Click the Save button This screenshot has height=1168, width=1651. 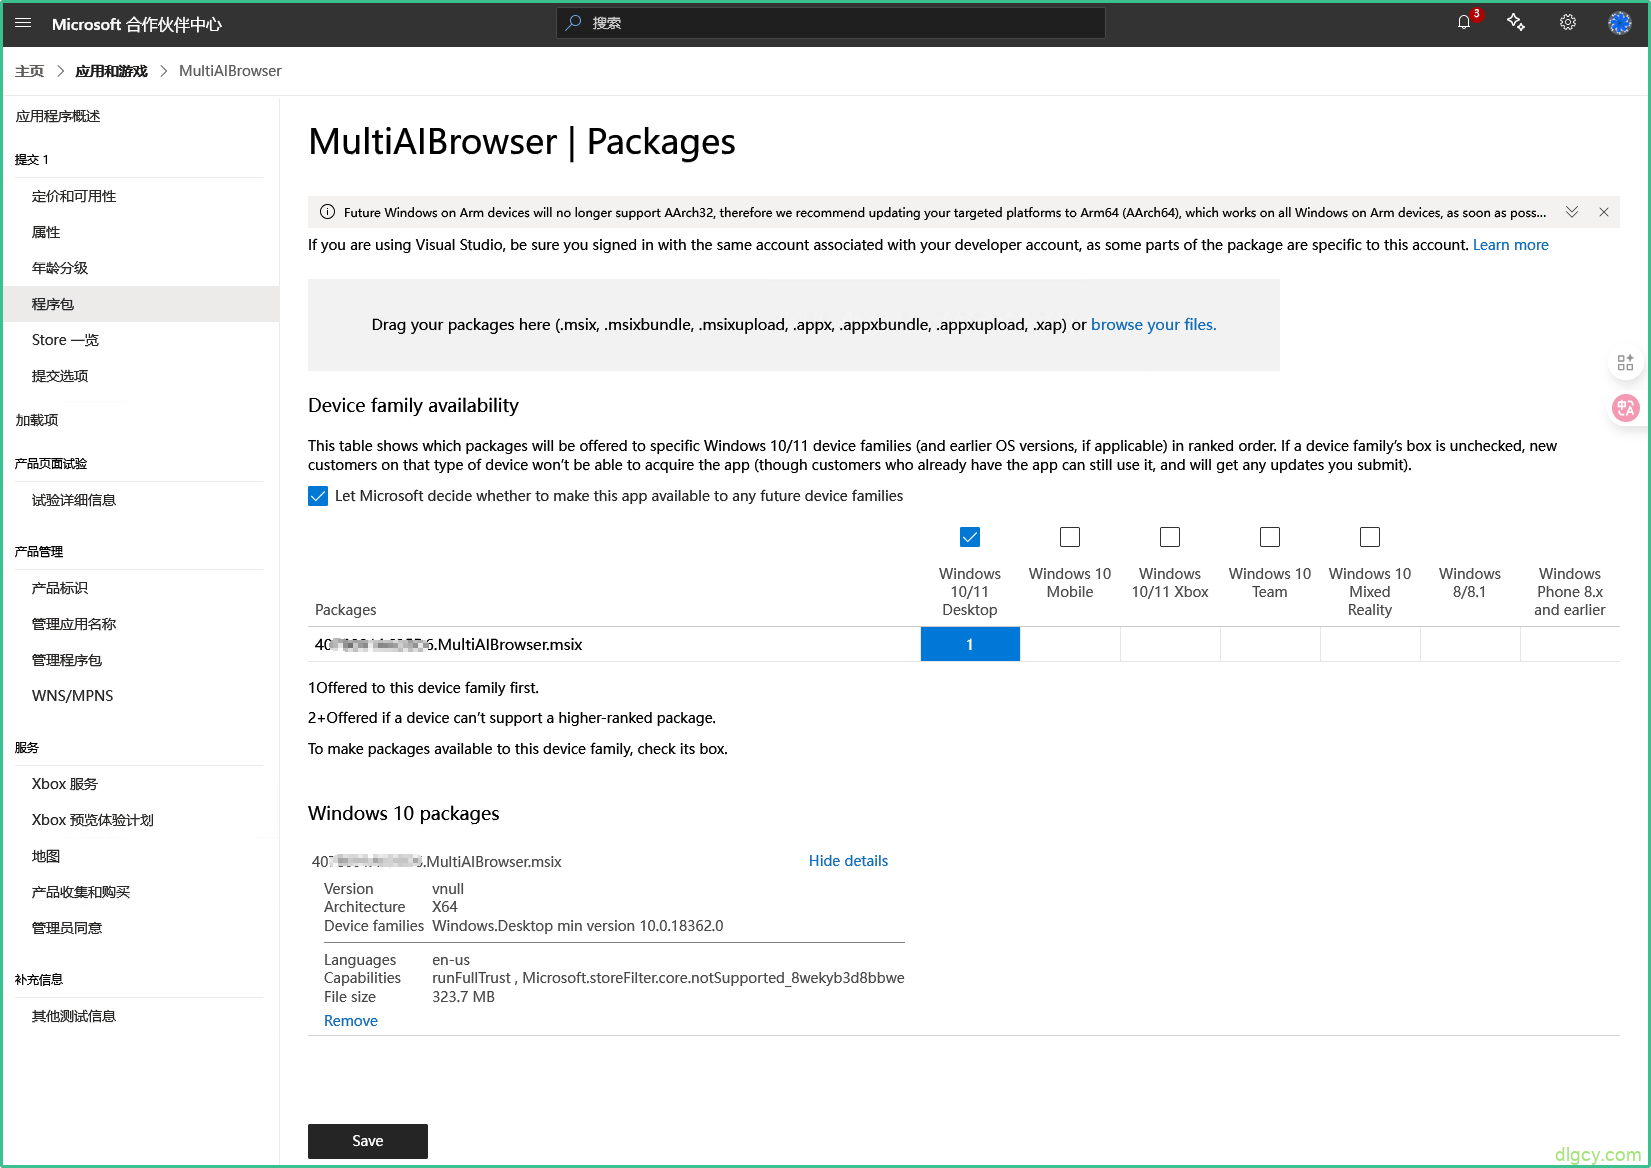(368, 1141)
